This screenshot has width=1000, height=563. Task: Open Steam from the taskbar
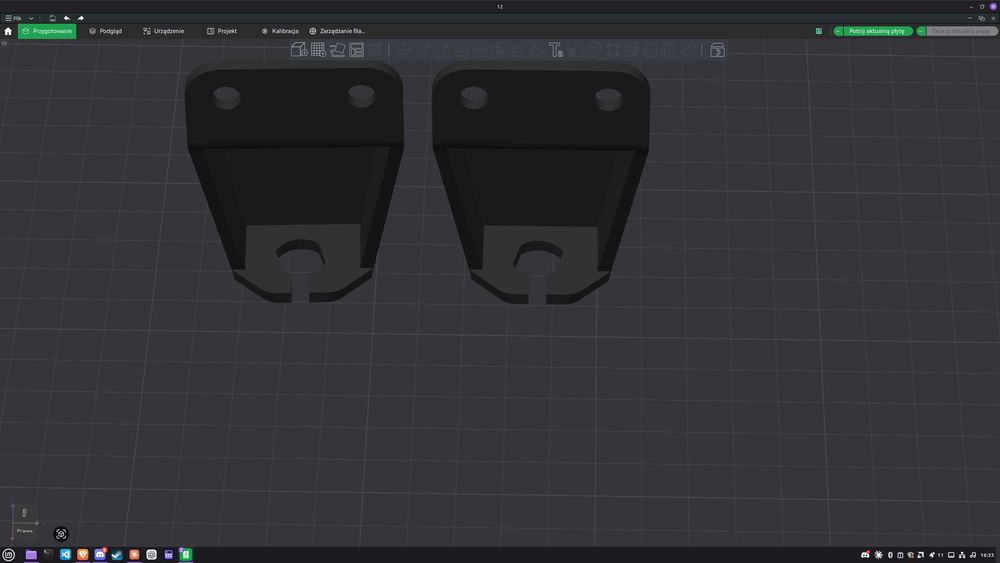(117, 555)
